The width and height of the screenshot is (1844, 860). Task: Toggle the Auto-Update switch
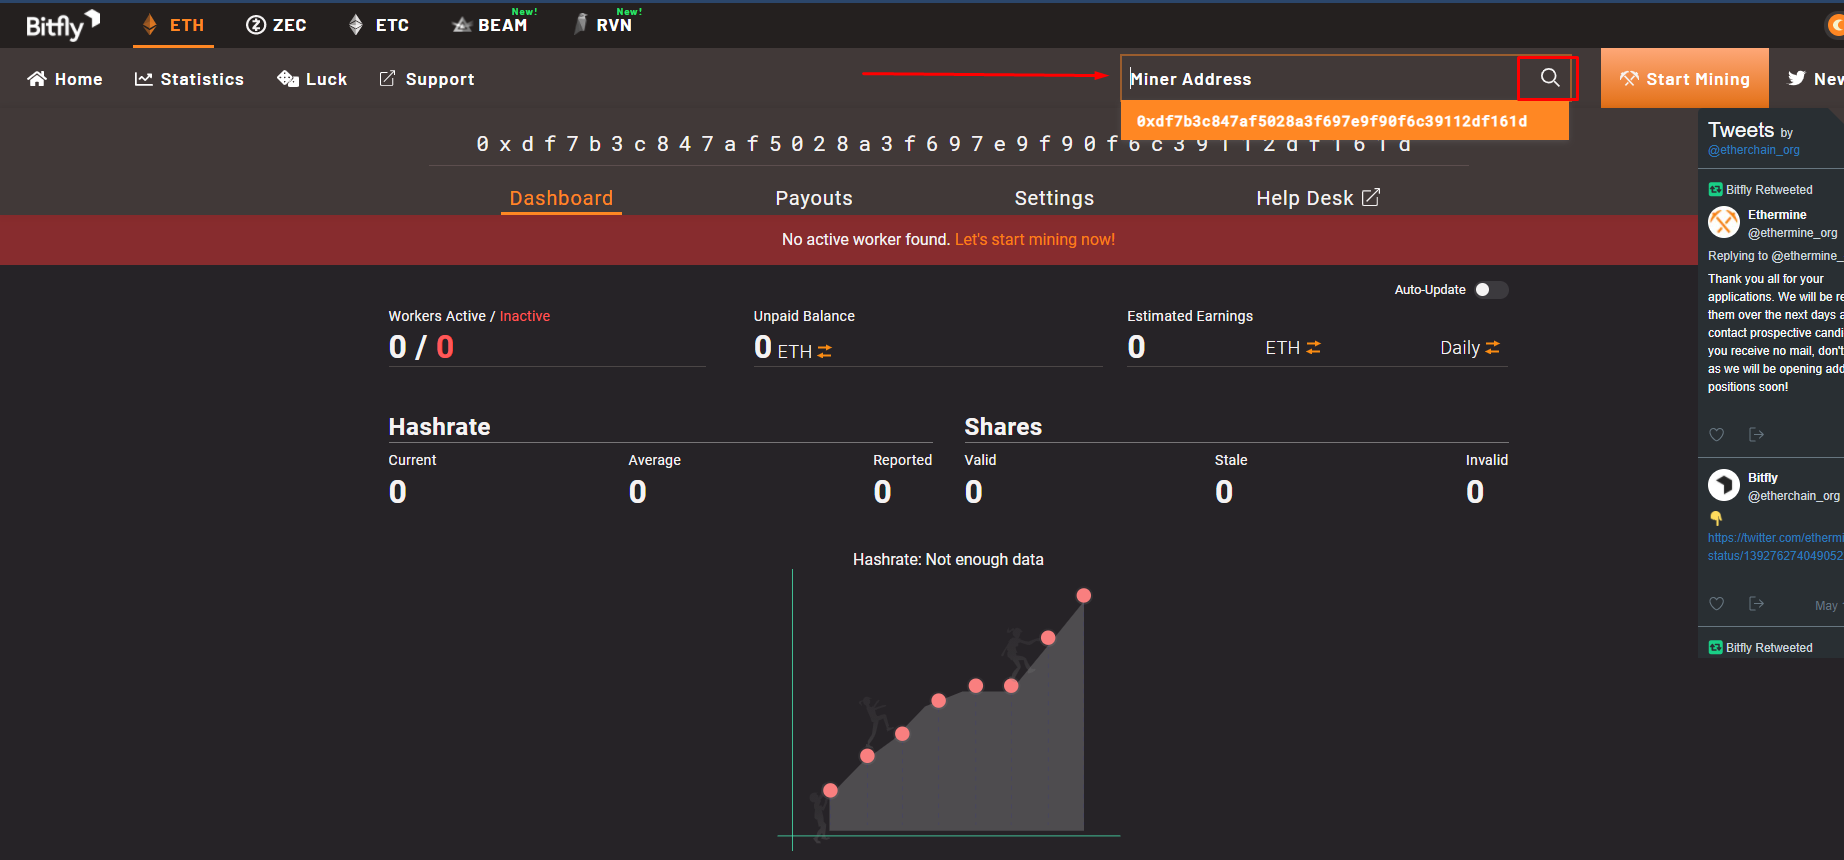pyautogui.click(x=1491, y=290)
